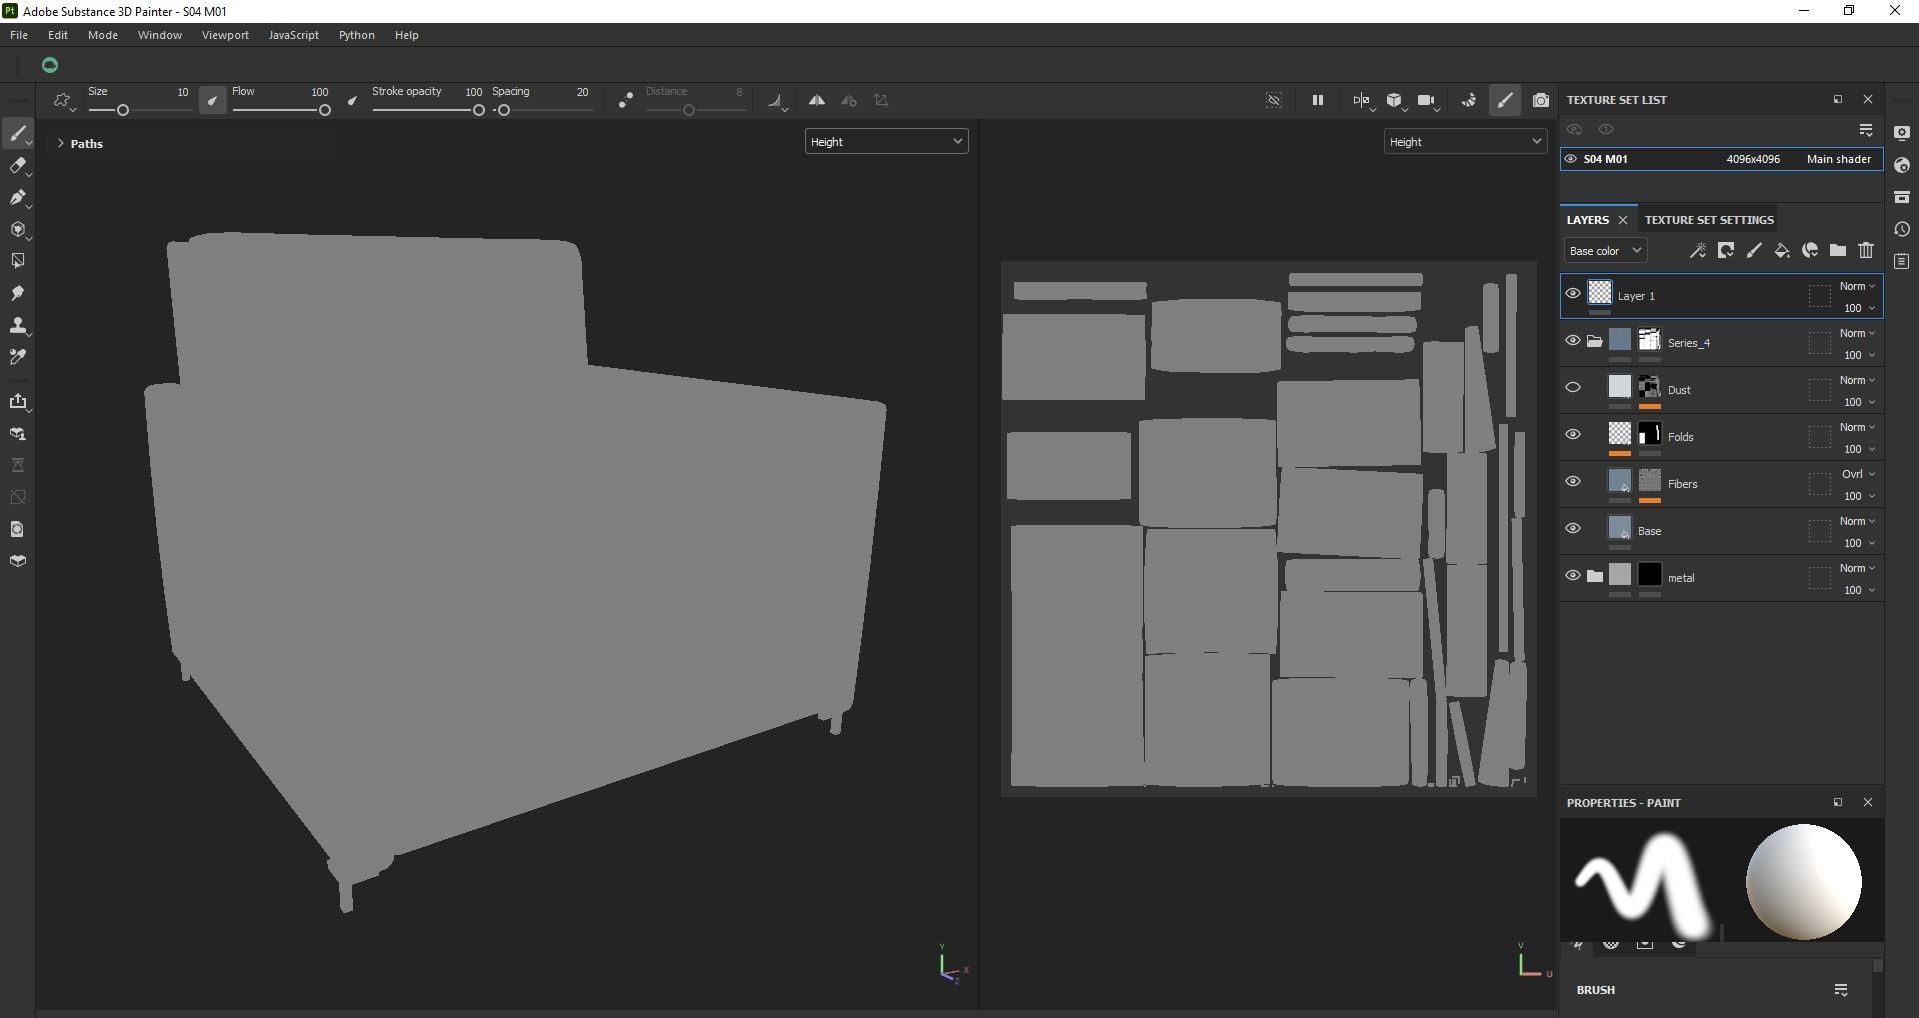Click the add effect magic wand icon

pyautogui.click(x=1697, y=251)
